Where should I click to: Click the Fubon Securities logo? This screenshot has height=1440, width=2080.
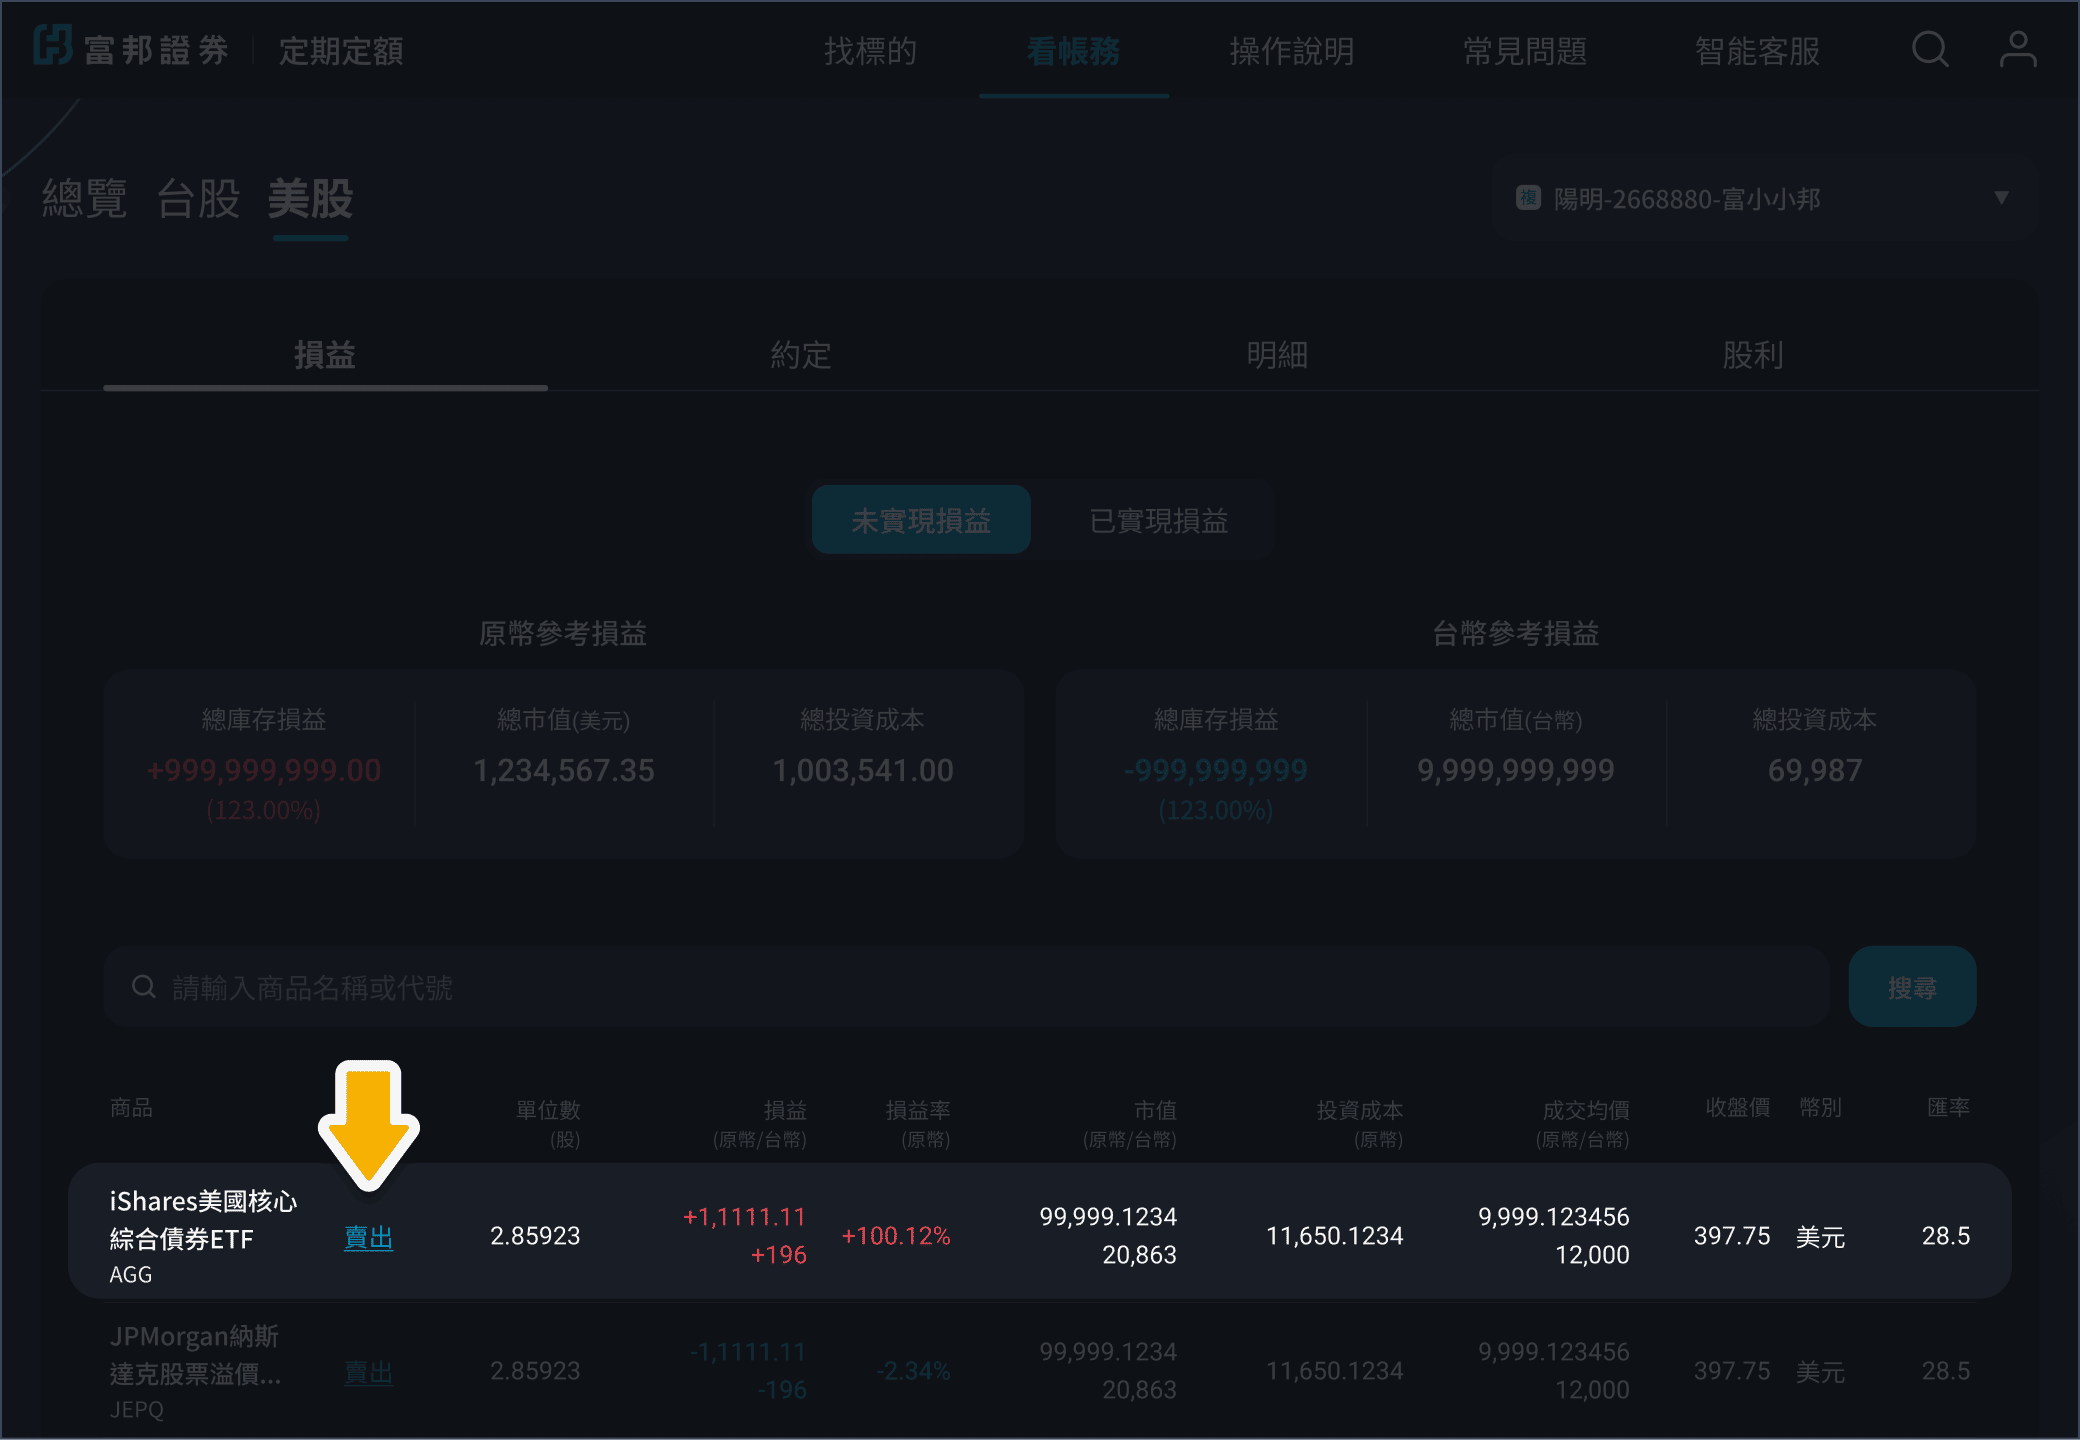coord(132,49)
